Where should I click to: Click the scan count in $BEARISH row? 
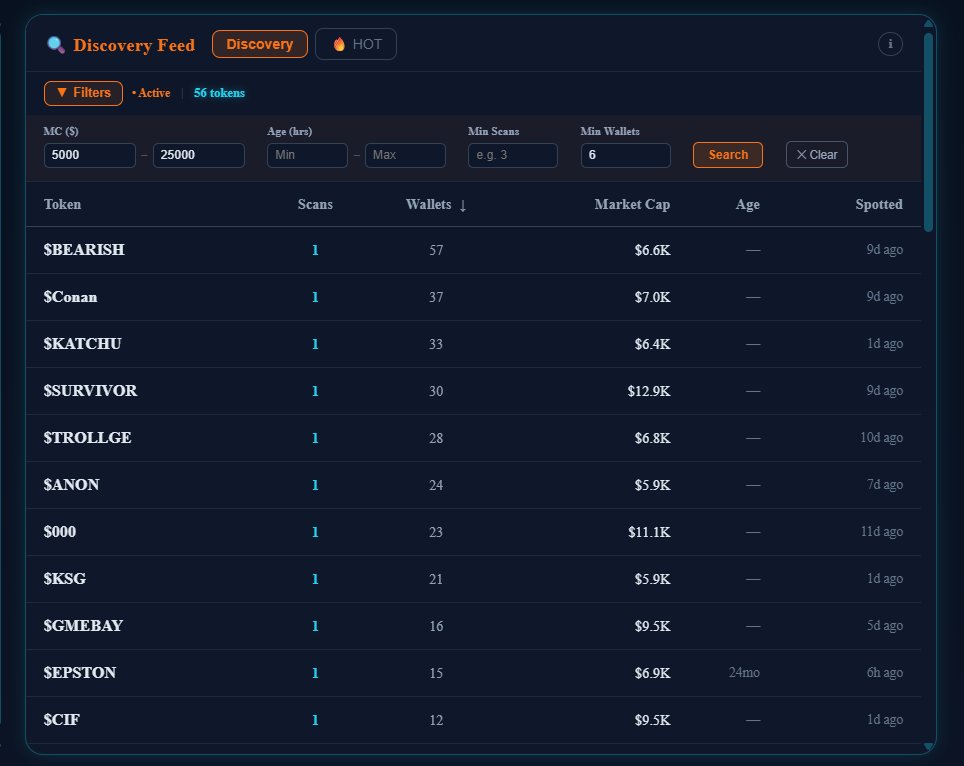315,250
